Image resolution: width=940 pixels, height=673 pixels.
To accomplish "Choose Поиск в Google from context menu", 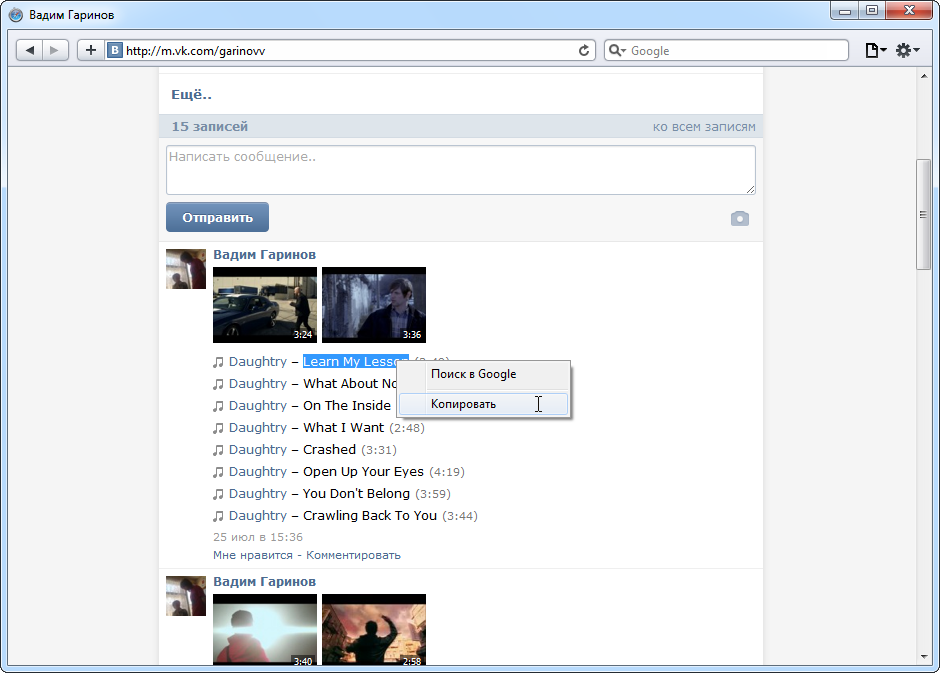I will coord(483,374).
